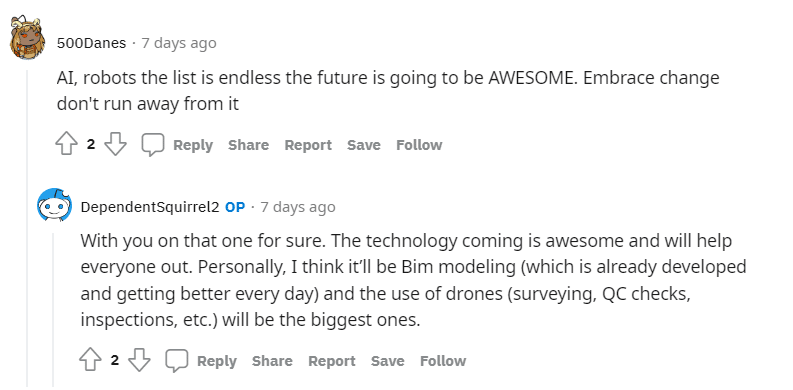The height and width of the screenshot is (390, 793).
Task: Save 500Danes' comment
Action: tap(364, 145)
